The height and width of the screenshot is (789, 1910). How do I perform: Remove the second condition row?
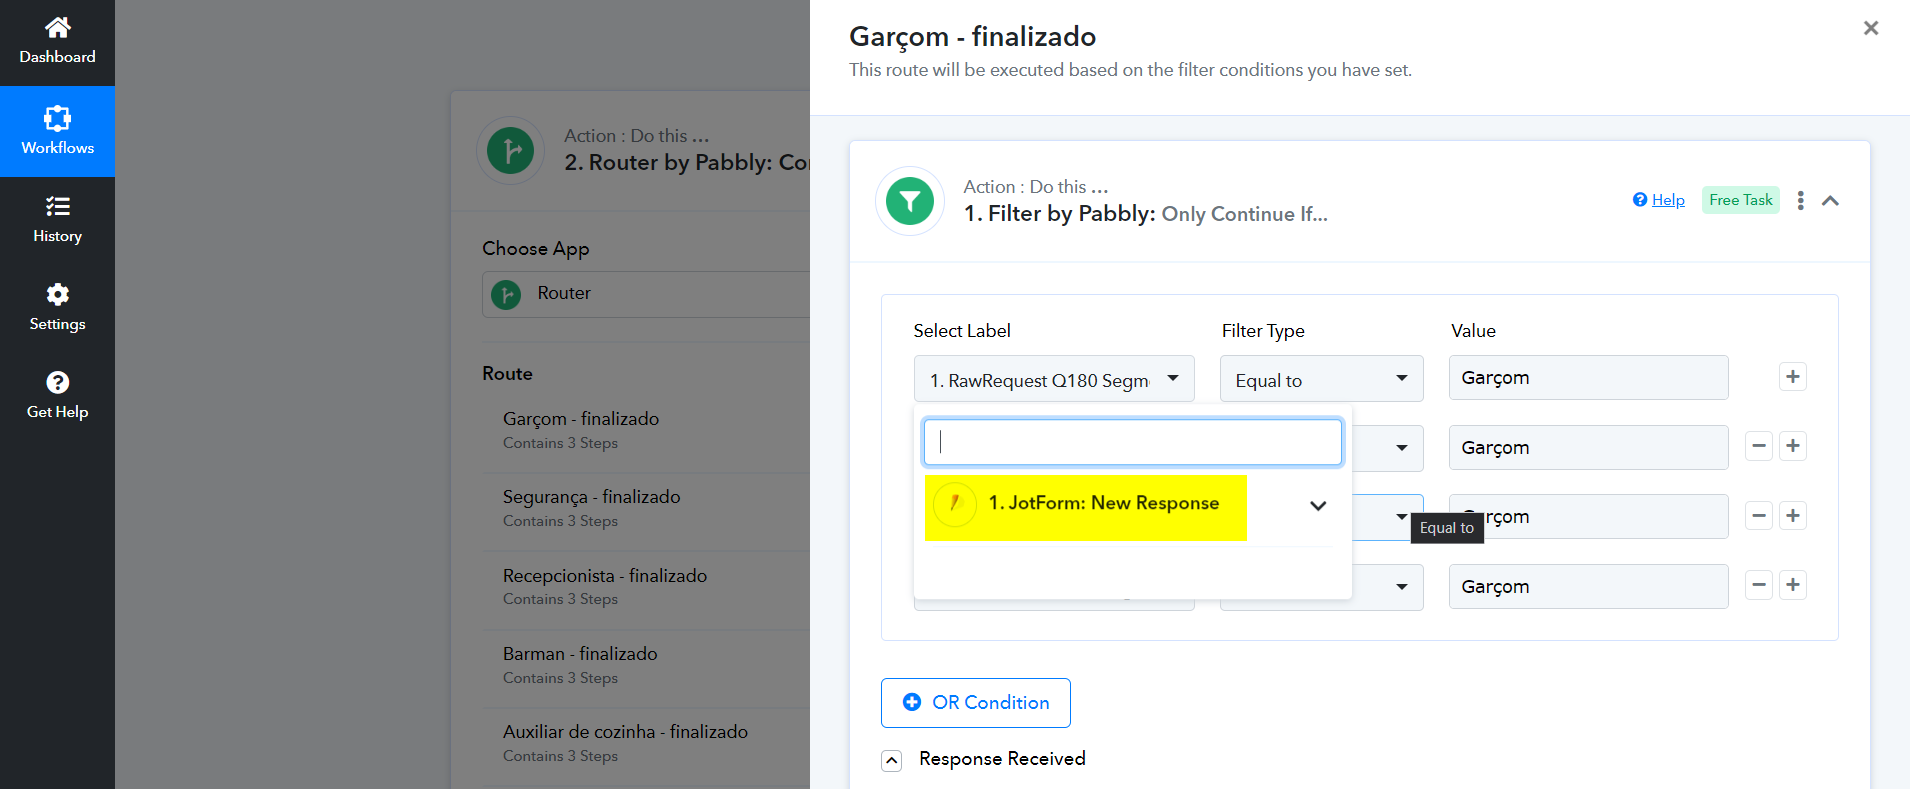pos(1759,446)
